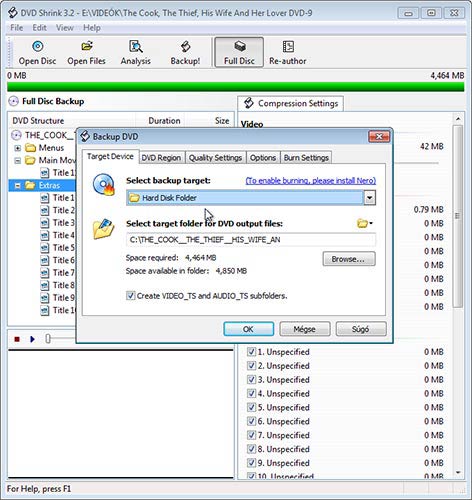Open the Burn Settings tab

tap(306, 158)
